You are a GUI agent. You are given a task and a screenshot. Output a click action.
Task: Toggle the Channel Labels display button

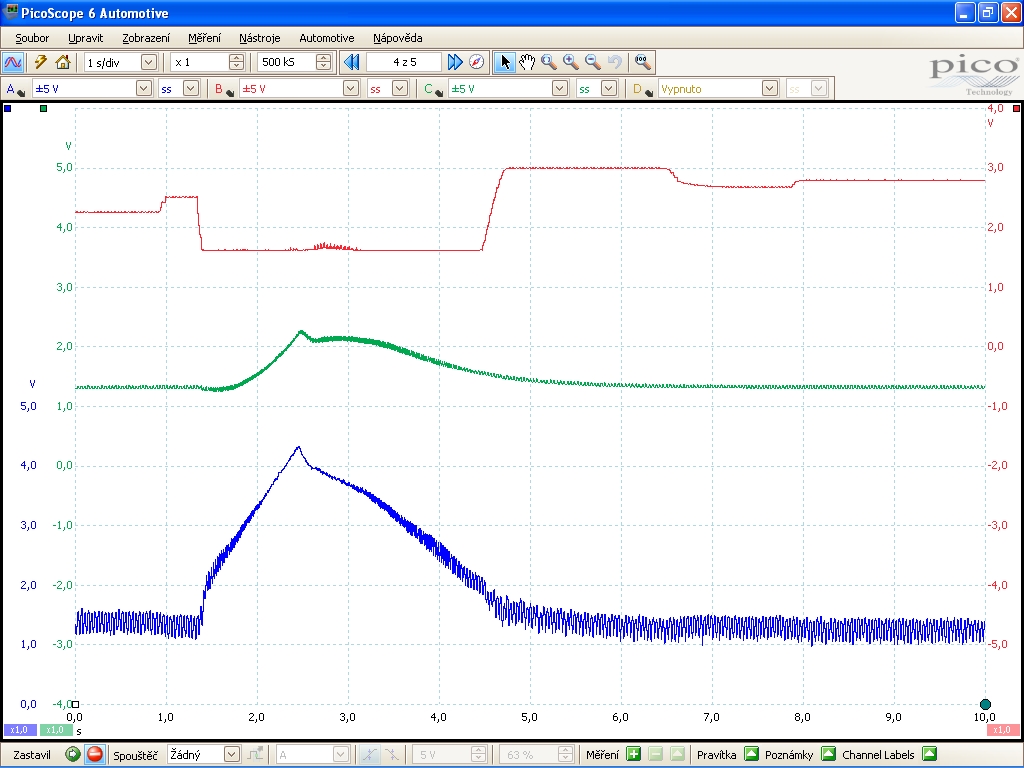point(929,754)
